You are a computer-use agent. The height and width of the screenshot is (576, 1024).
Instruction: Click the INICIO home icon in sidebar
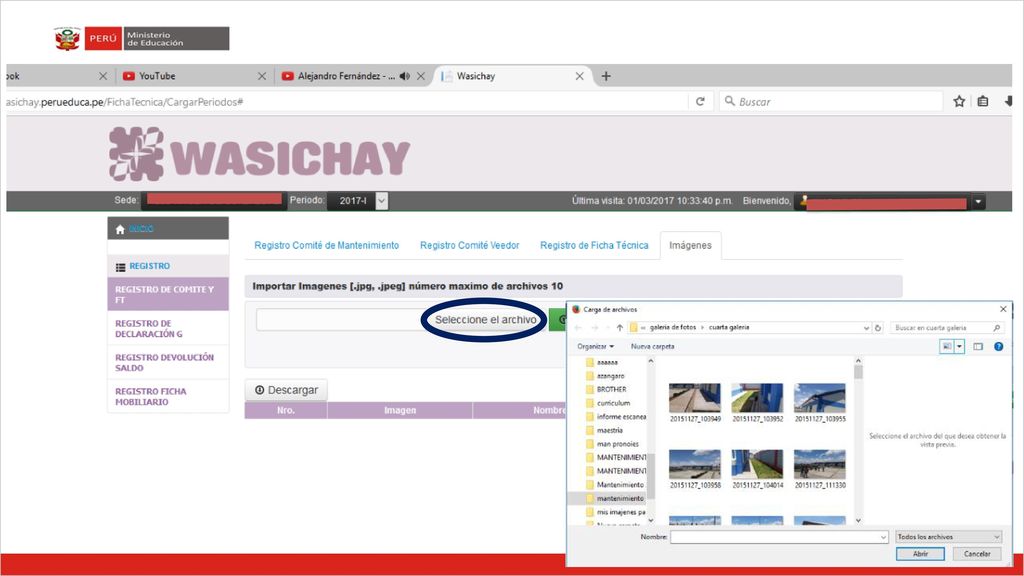120,229
